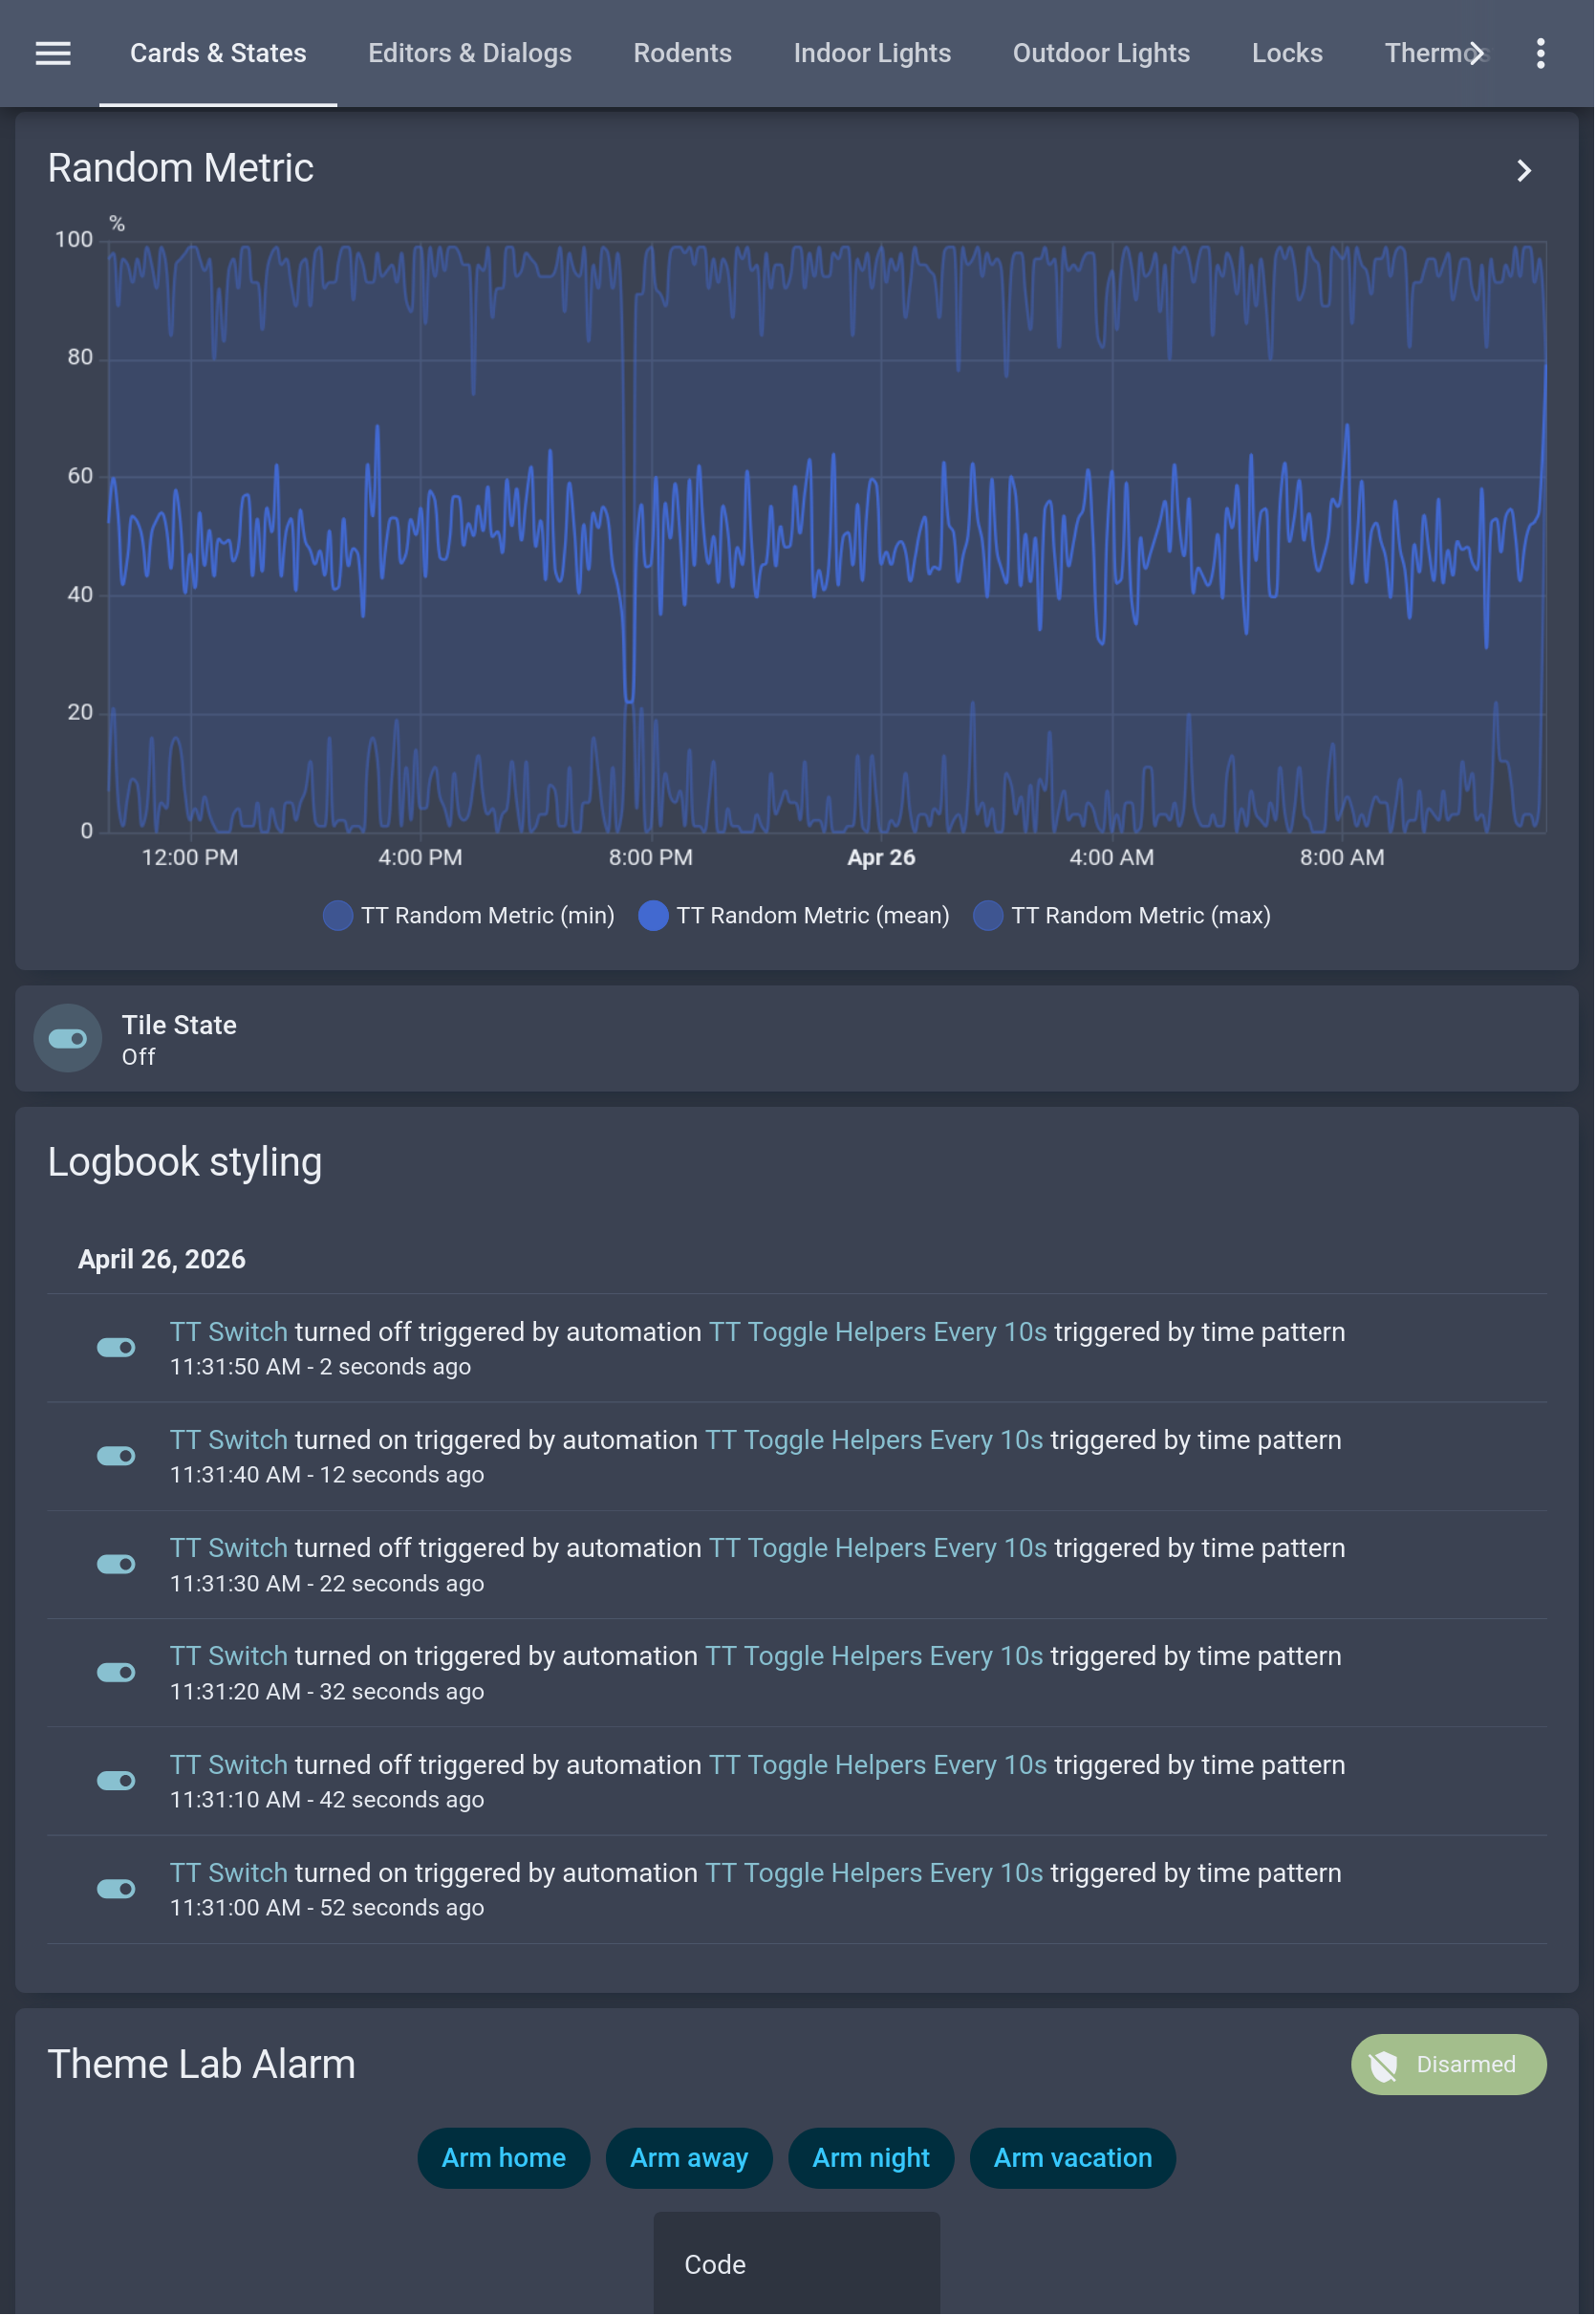Click the 8:00 PM chart axis label
1596x2315 pixels.
coord(652,858)
